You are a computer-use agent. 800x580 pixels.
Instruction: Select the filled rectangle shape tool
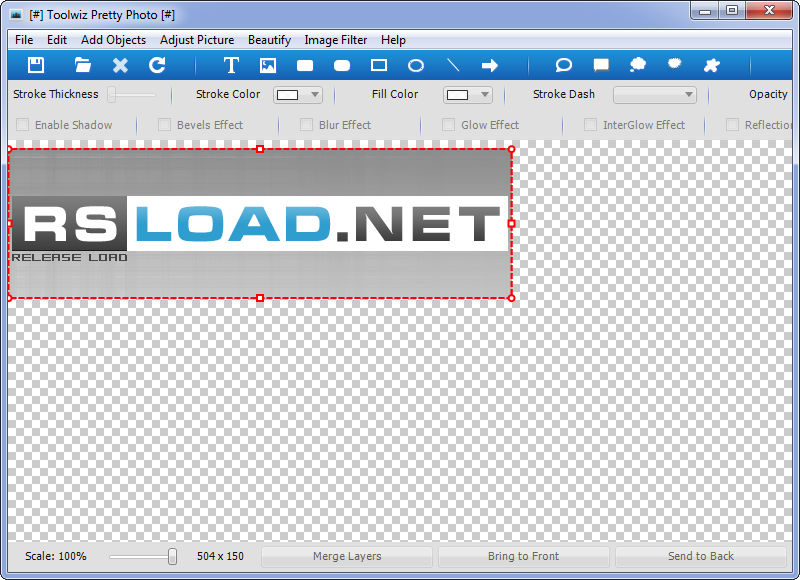tap(305, 66)
